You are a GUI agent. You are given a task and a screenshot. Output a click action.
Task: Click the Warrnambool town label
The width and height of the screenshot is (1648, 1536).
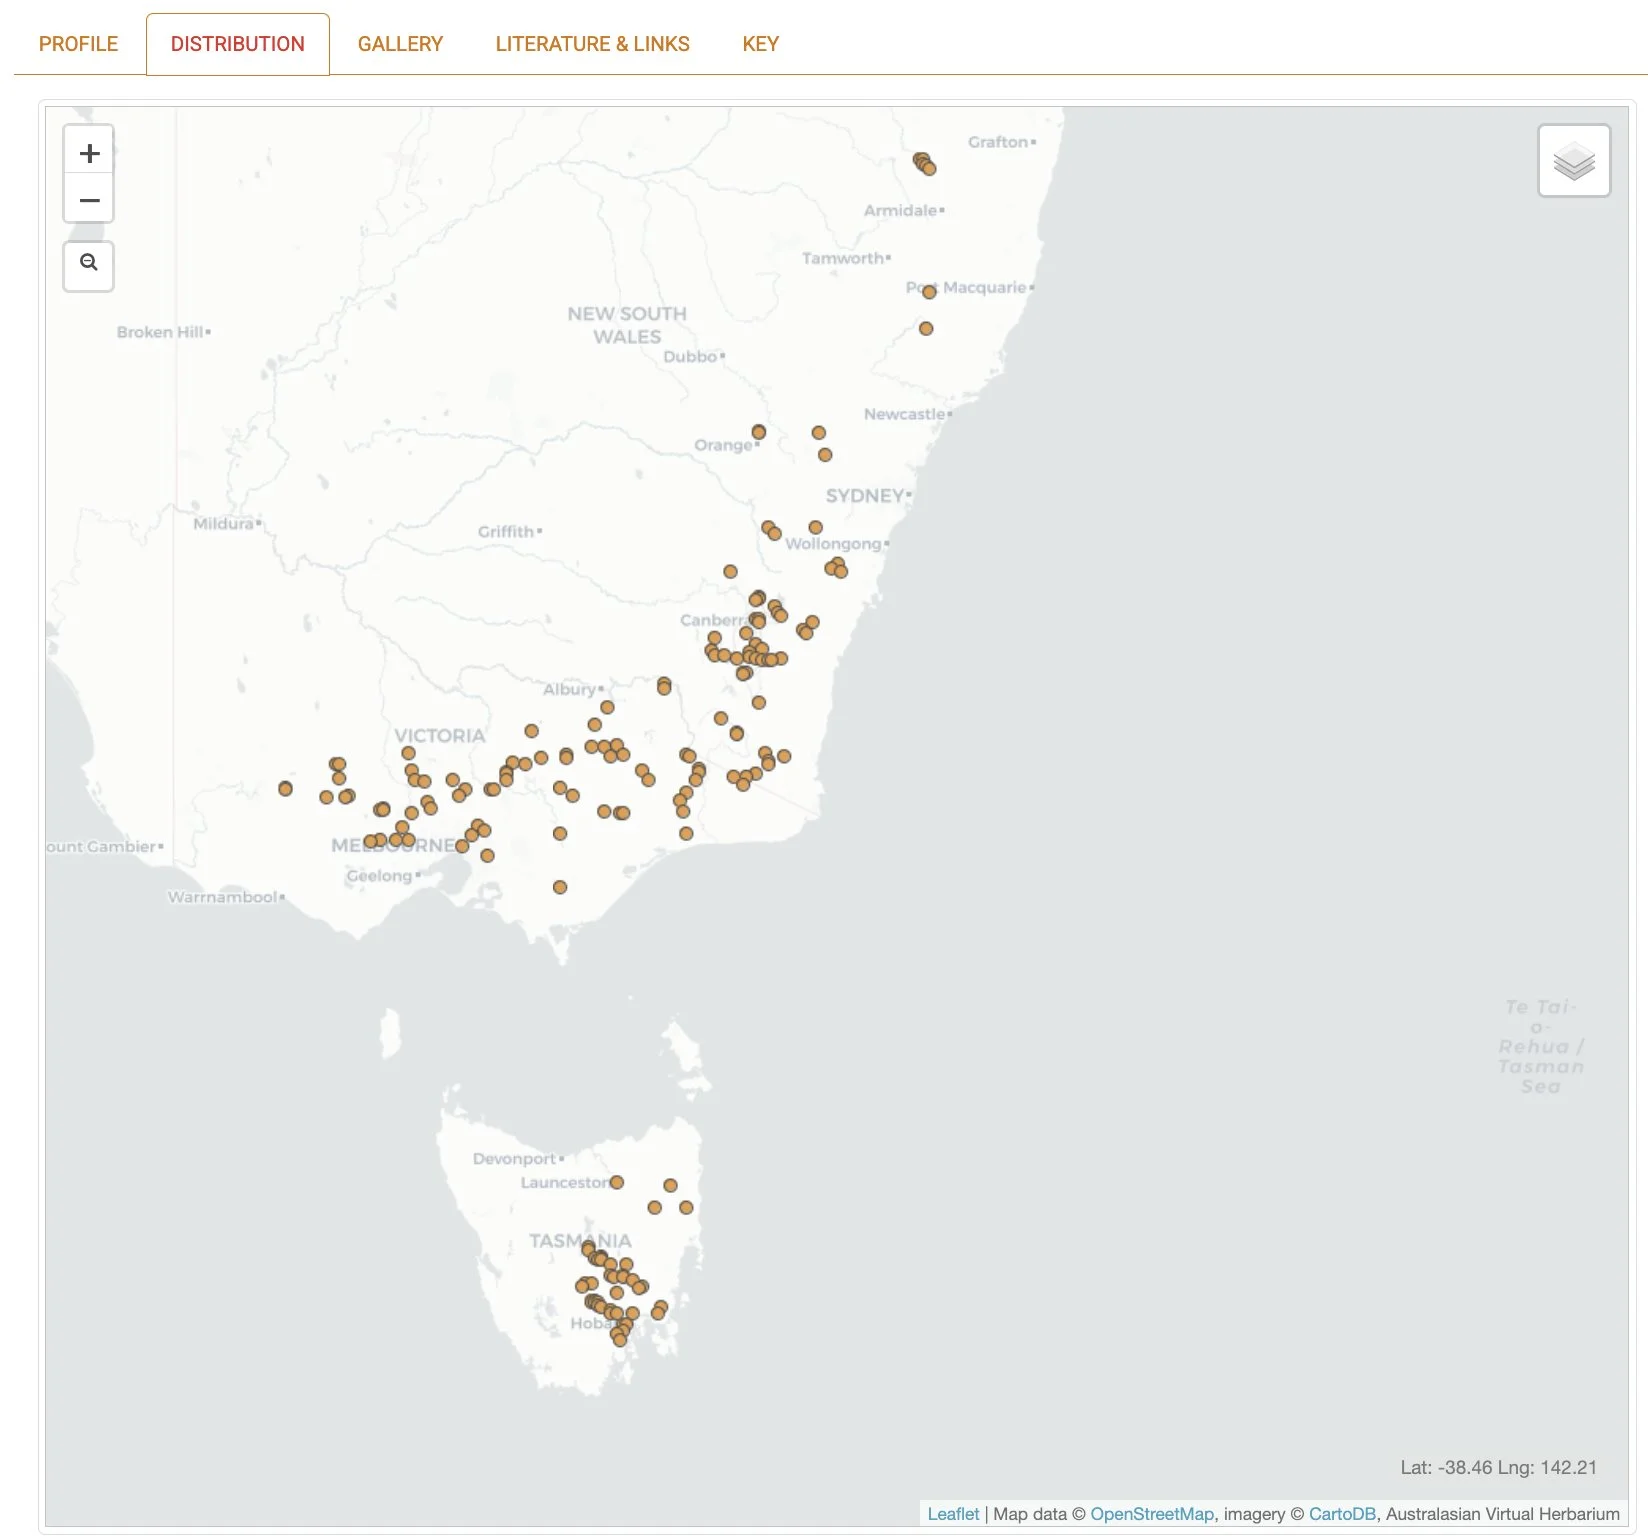222,897
